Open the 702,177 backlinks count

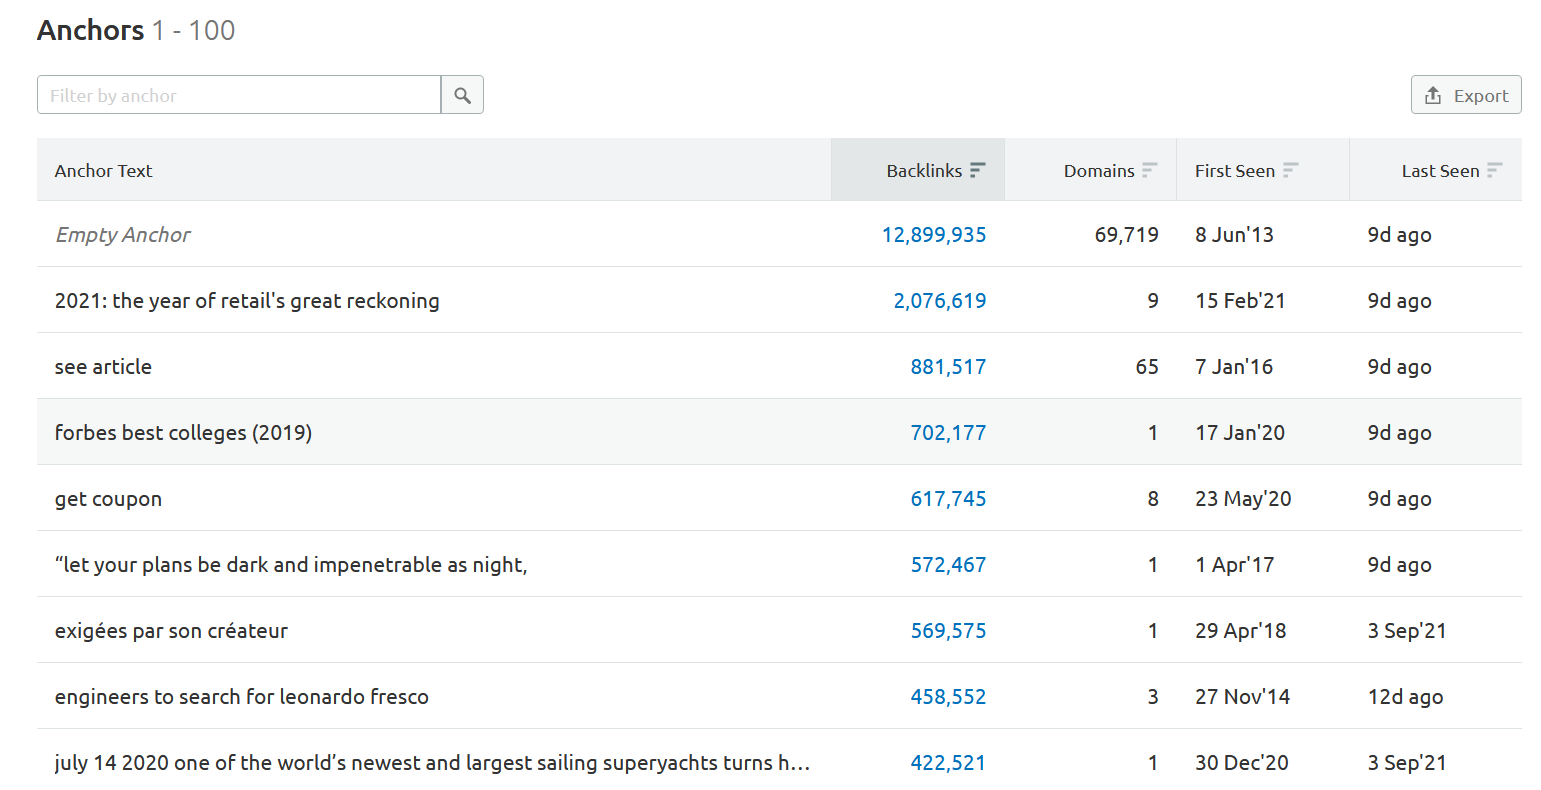click(x=947, y=433)
